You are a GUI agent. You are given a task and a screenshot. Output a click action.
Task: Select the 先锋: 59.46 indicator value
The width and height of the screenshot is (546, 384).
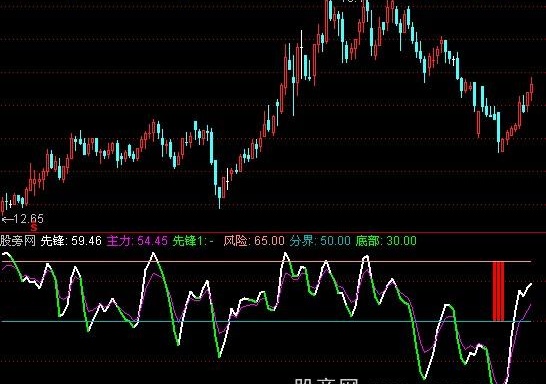tap(71, 241)
